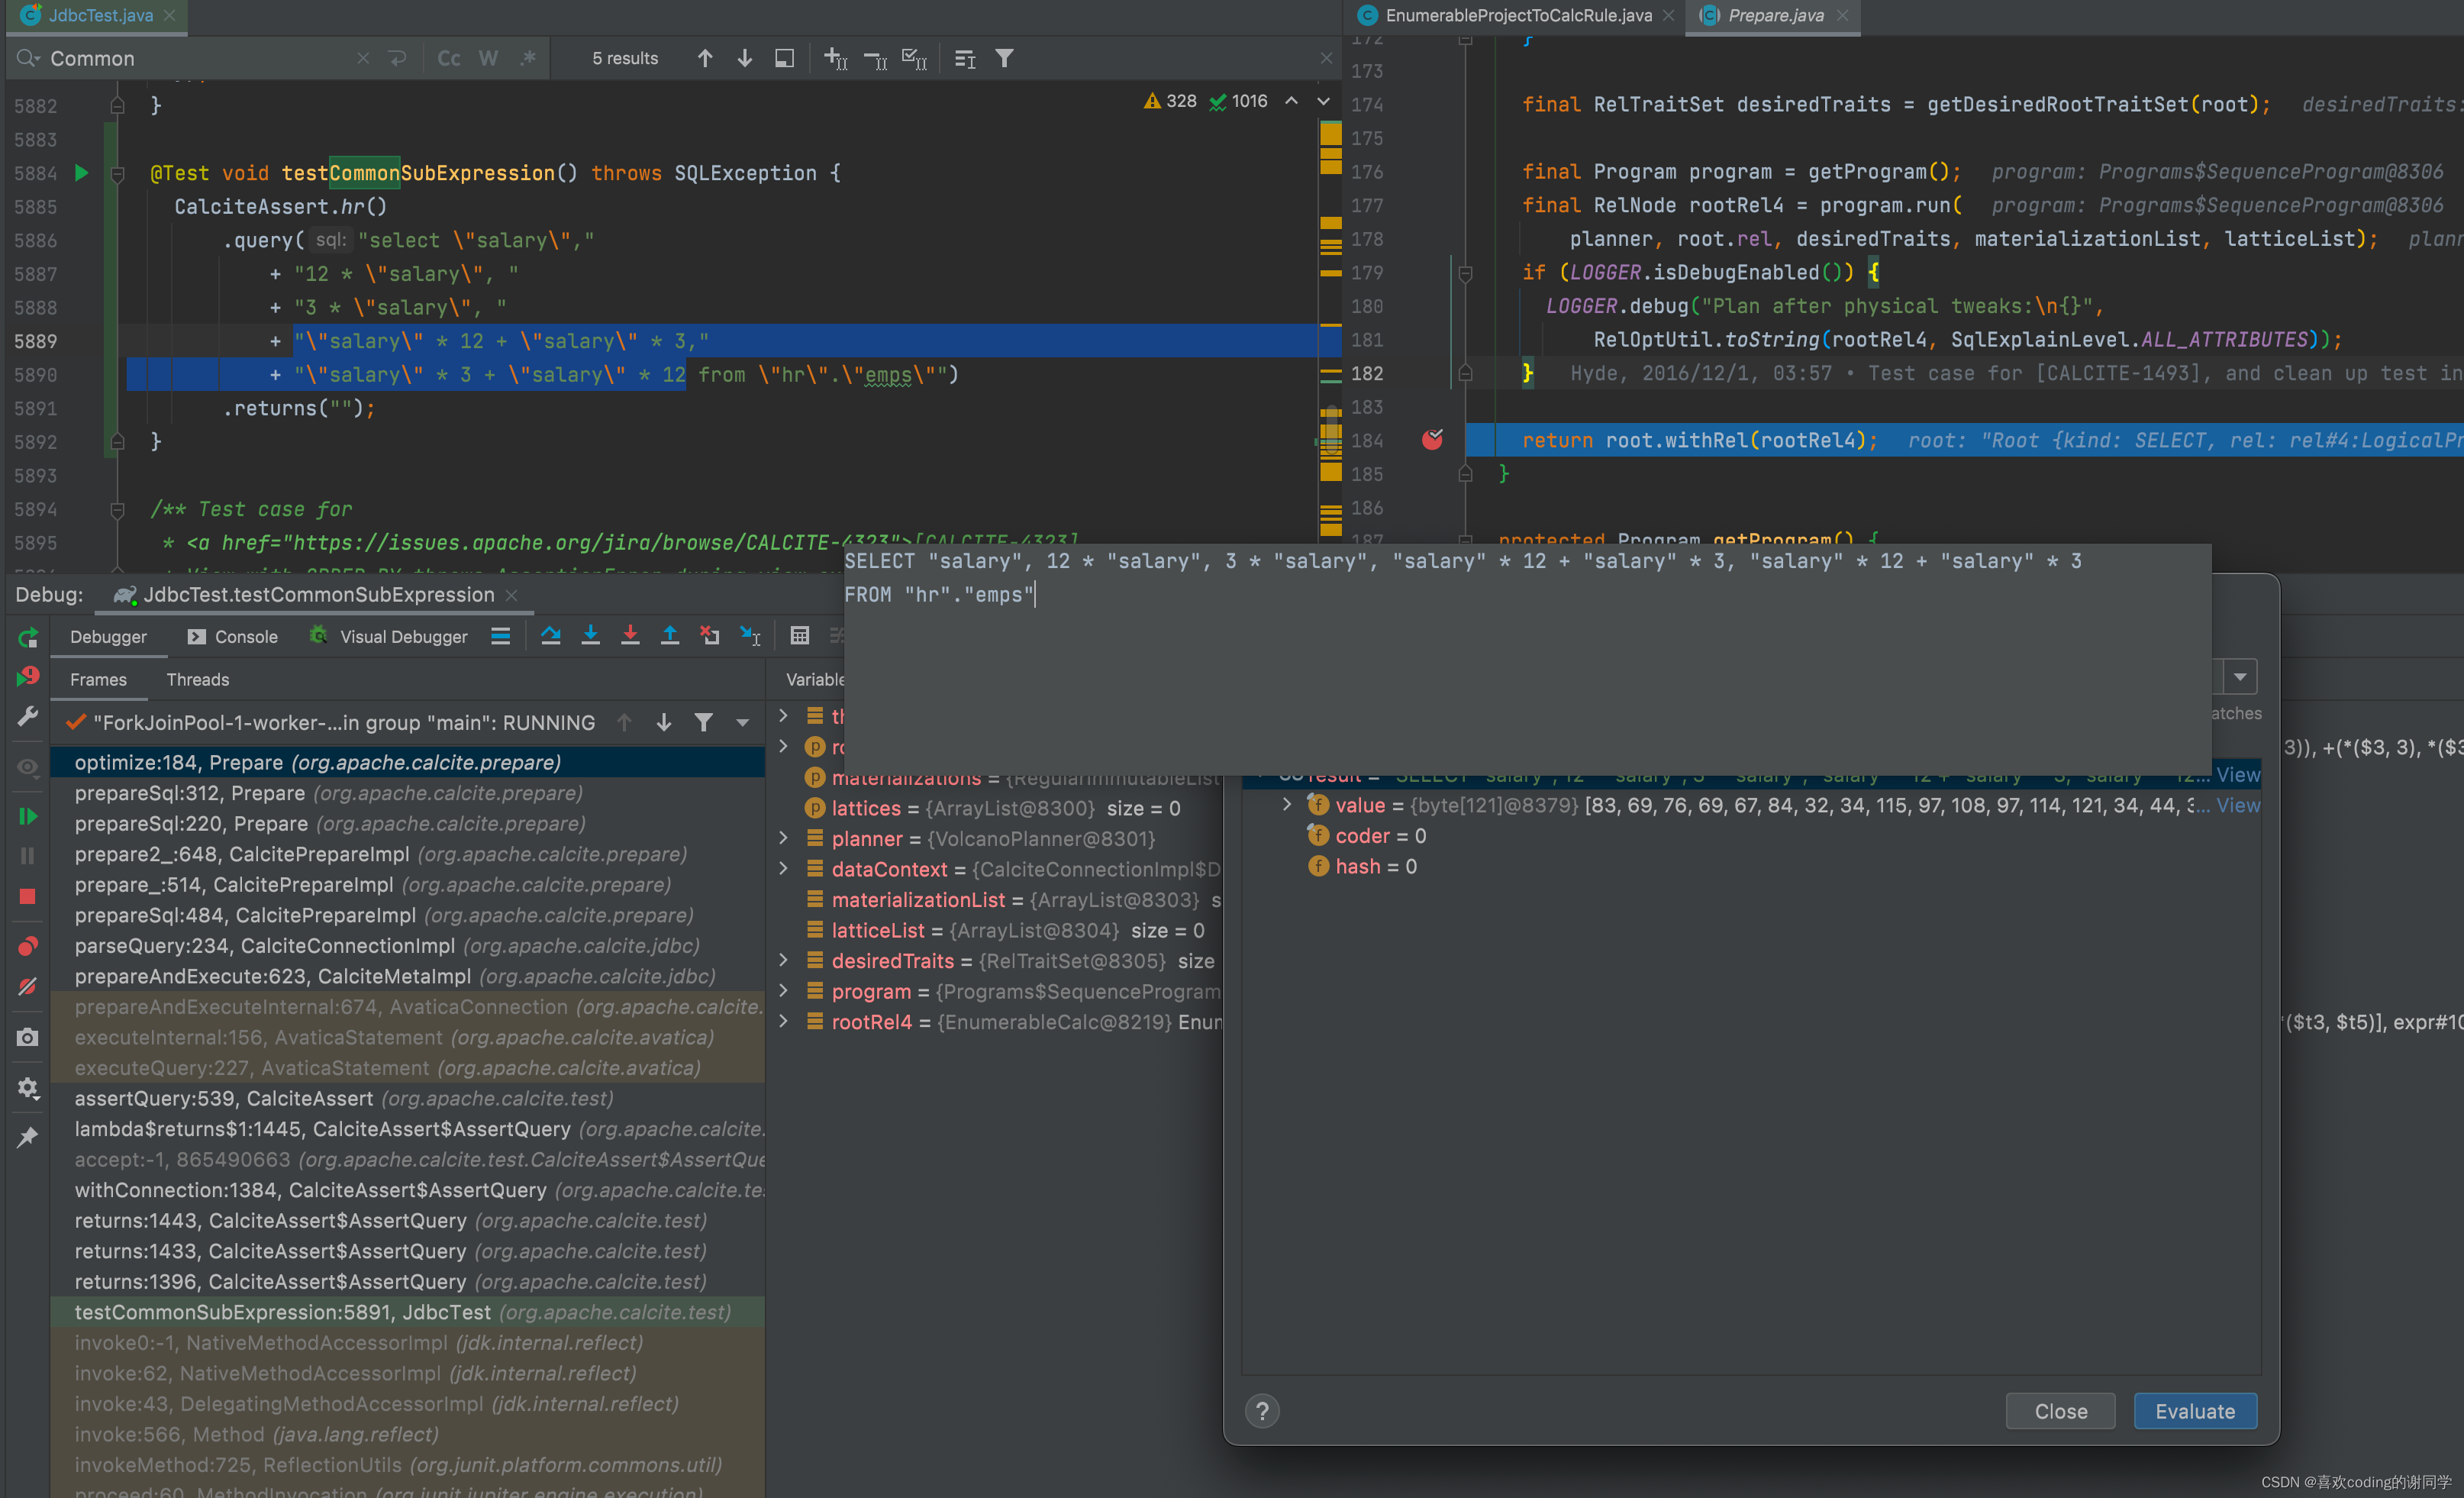Toggle Regex option in search bar
This screenshot has height=1498, width=2464.
[x=528, y=59]
